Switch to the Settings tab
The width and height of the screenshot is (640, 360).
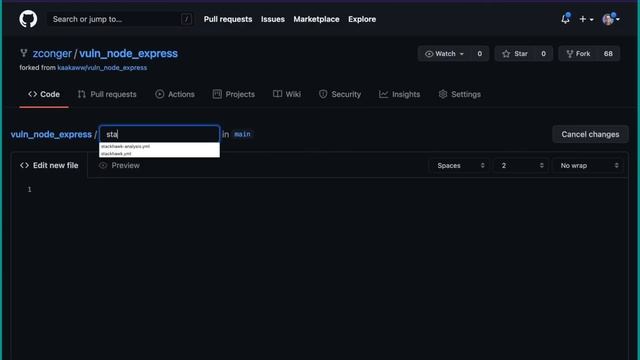pos(460,94)
